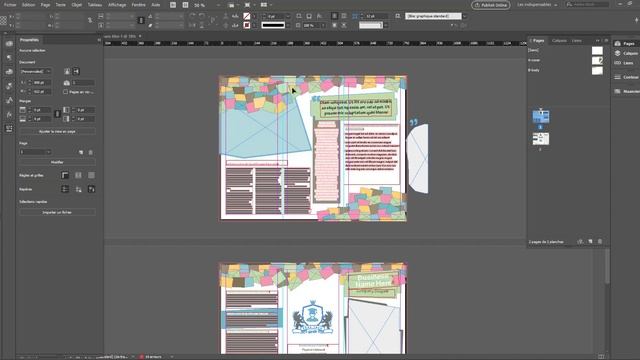
Task: Open the Pages panel flyout menu
Action: click(x=606, y=40)
